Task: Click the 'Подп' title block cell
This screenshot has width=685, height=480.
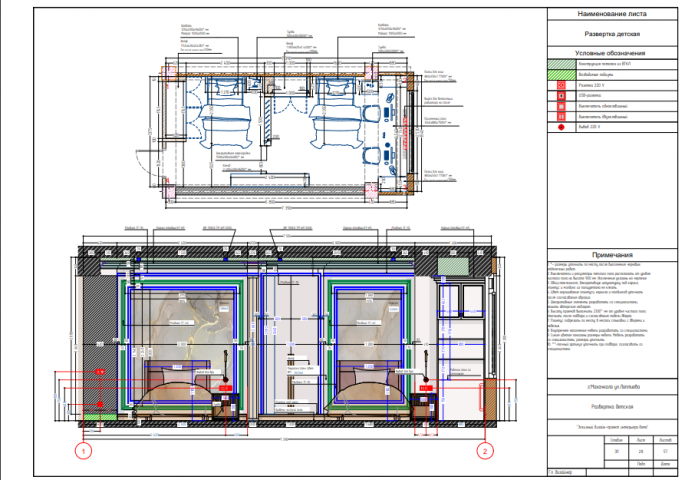Action: point(640,464)
